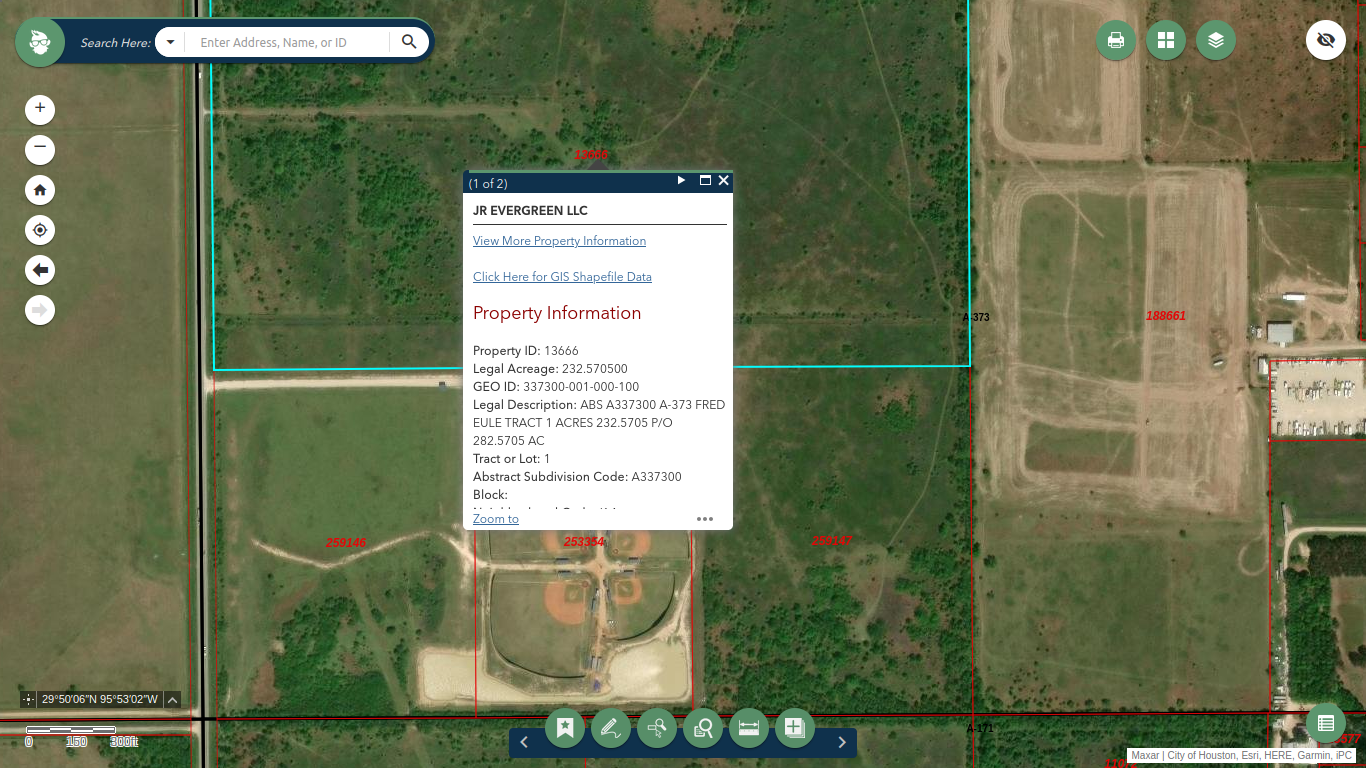Click parcel label 188661

[1166, 316]
